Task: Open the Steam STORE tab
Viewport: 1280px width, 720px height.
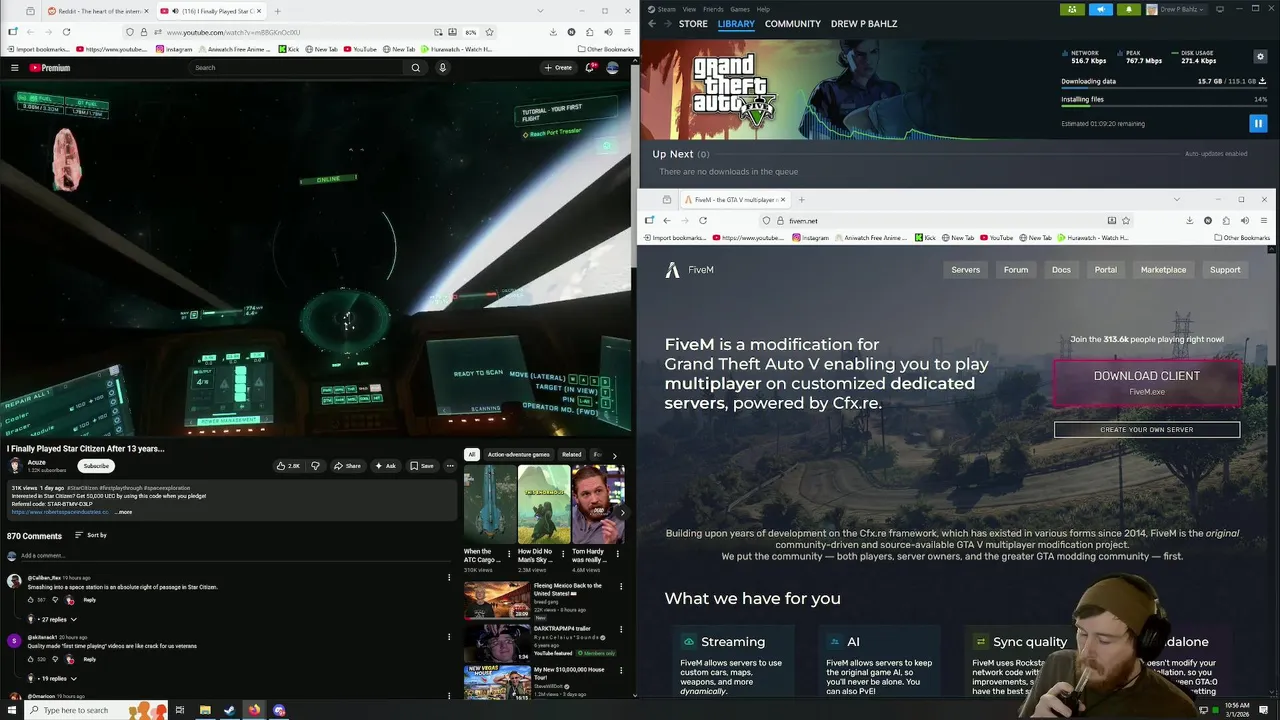Action: pos(693,24)
